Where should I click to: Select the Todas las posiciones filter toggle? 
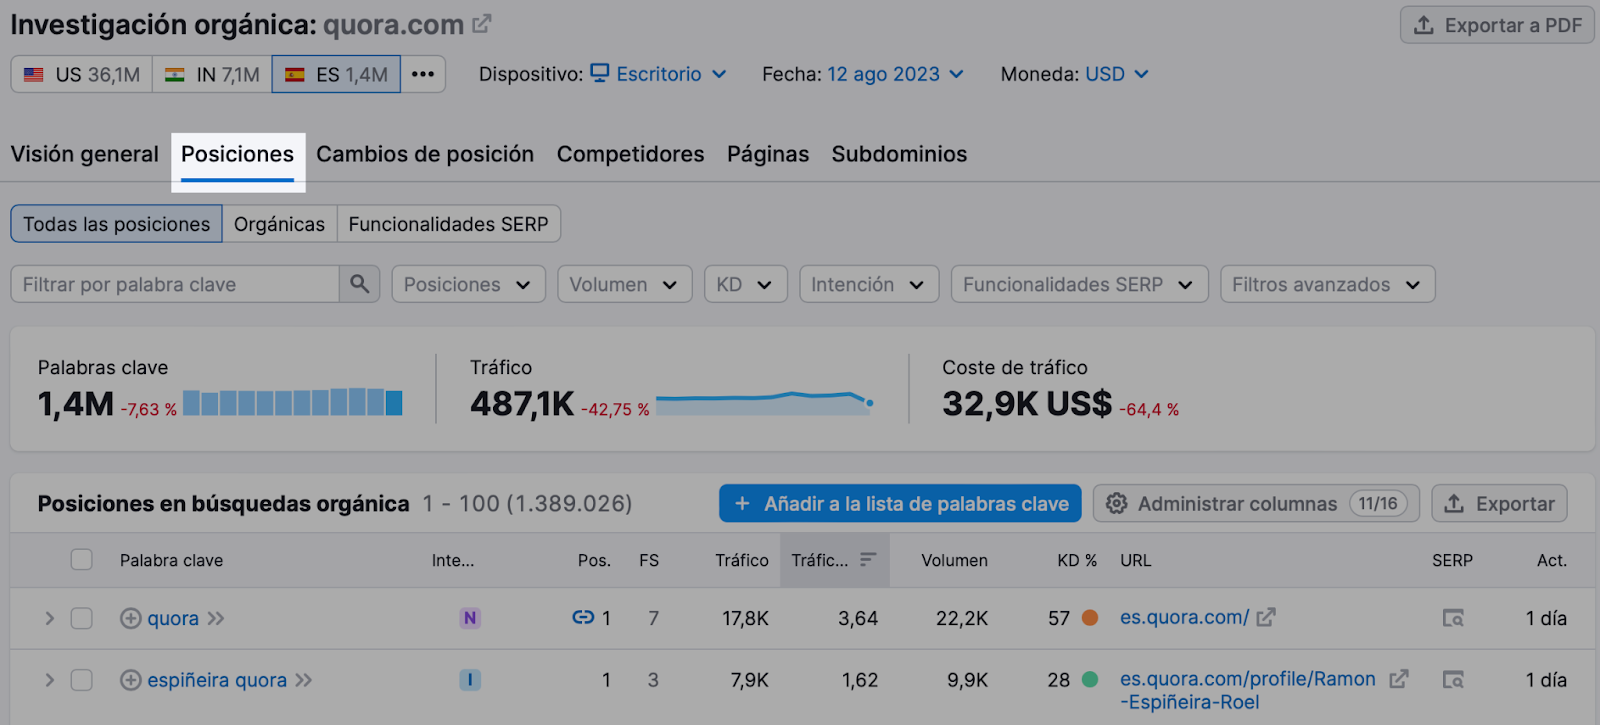pyautogui.click(x=117, y=224)
